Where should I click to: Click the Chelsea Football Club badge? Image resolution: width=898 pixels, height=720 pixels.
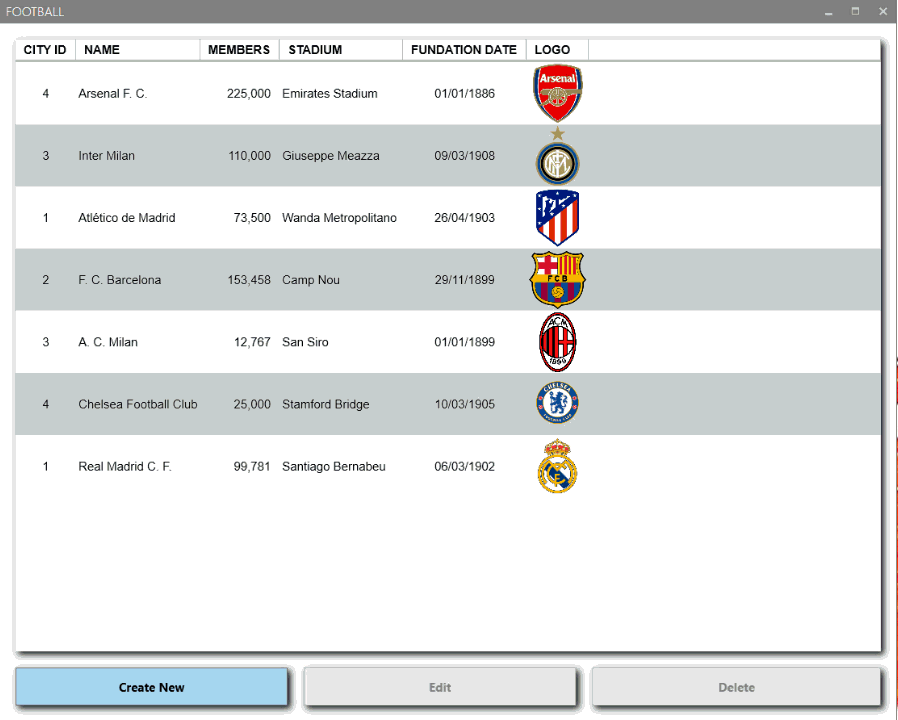point(557,403)
